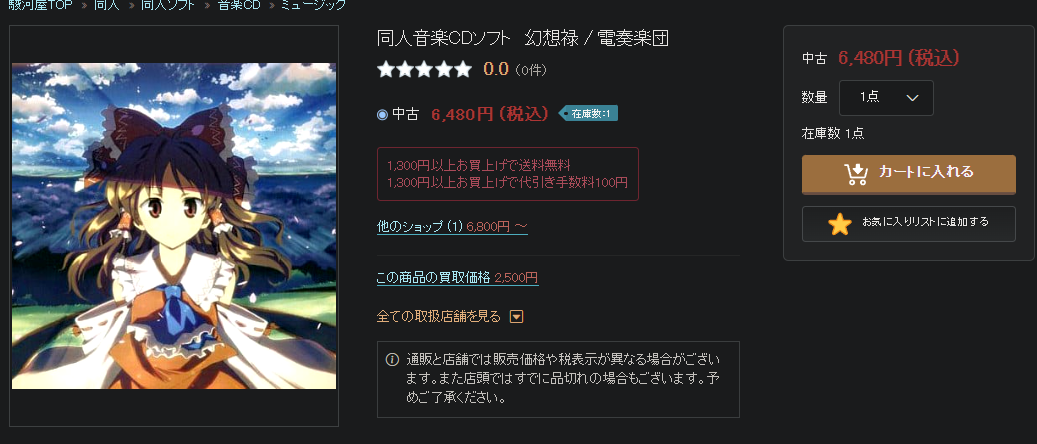Click the yellow star favorites icon

click(x=840, y=224)
